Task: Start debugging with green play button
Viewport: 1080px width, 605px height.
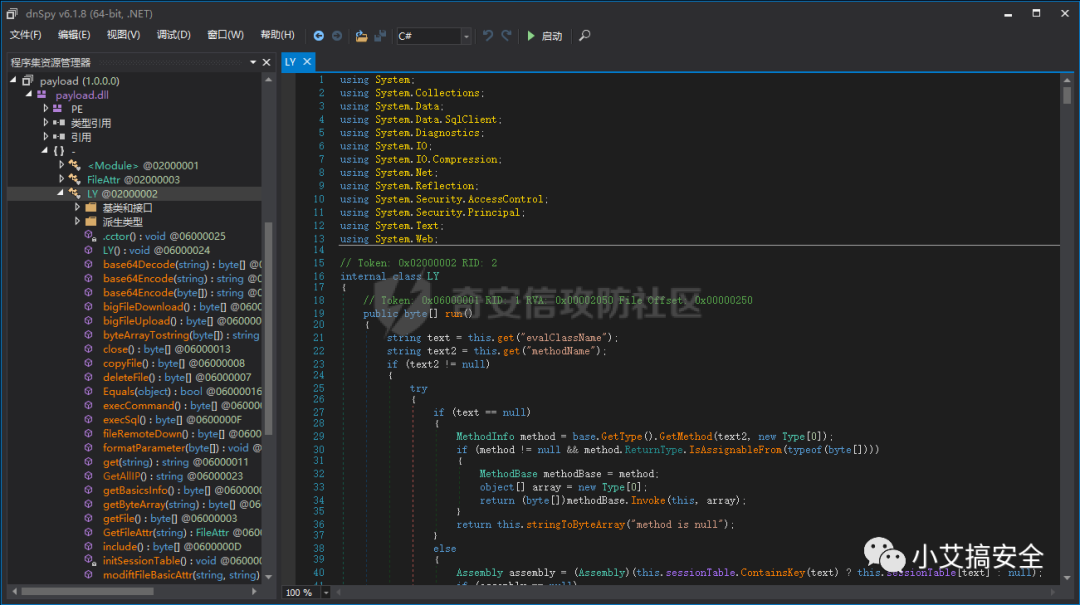Action: pos(544,36)
